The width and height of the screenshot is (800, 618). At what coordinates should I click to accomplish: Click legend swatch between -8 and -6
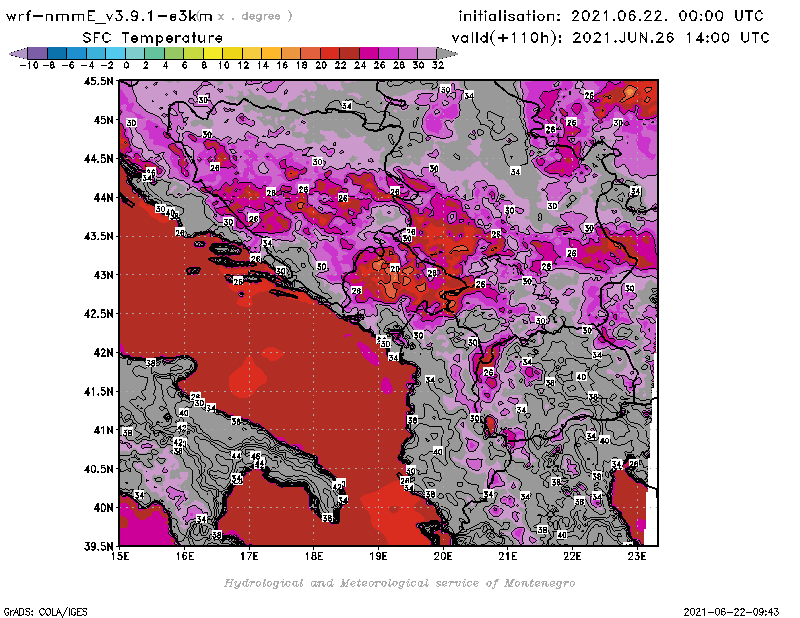pyautogui.click(x=57, y=53)
